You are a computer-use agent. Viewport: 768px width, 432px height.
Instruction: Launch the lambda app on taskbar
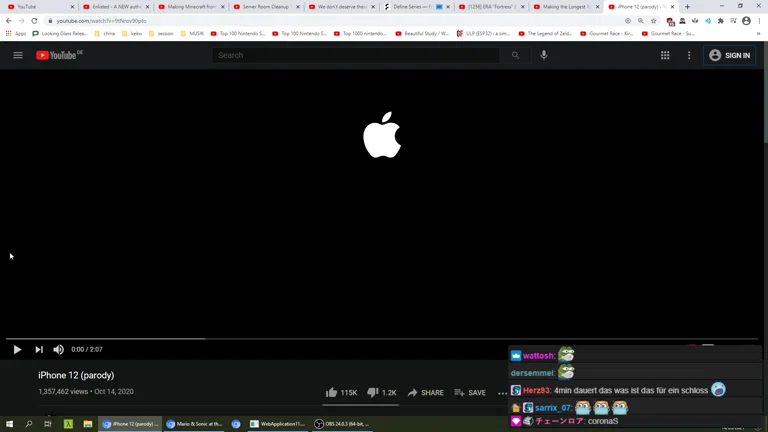click(68, 424)
